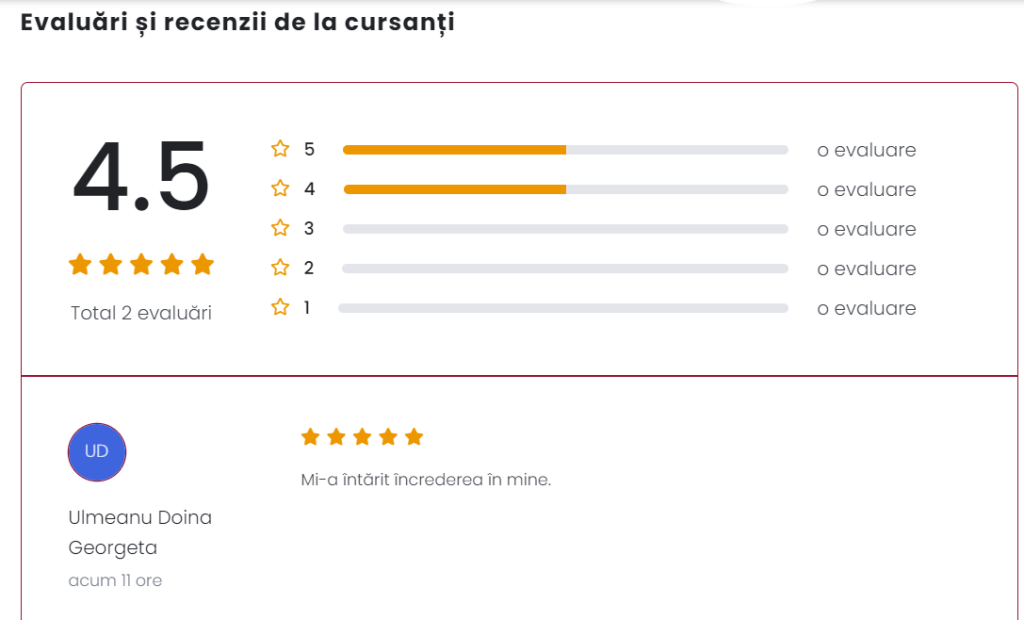The height and width of the screenshot is (620, 1024).
Task: Click the 4-star row outline star icon
Action: 280,189
